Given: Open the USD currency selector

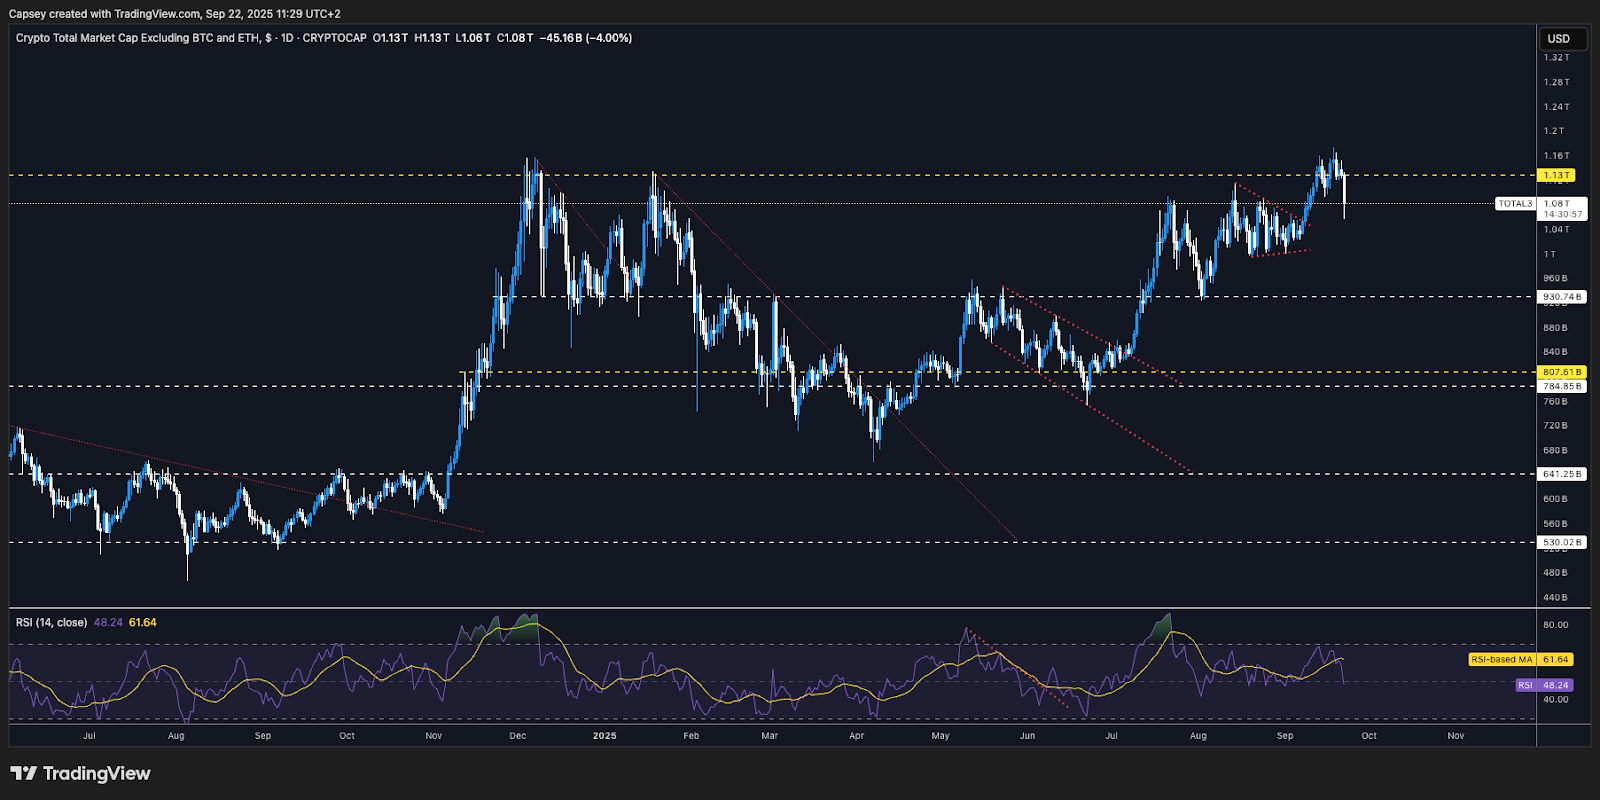Looking at the screenshot, I should click(1562, 39).
